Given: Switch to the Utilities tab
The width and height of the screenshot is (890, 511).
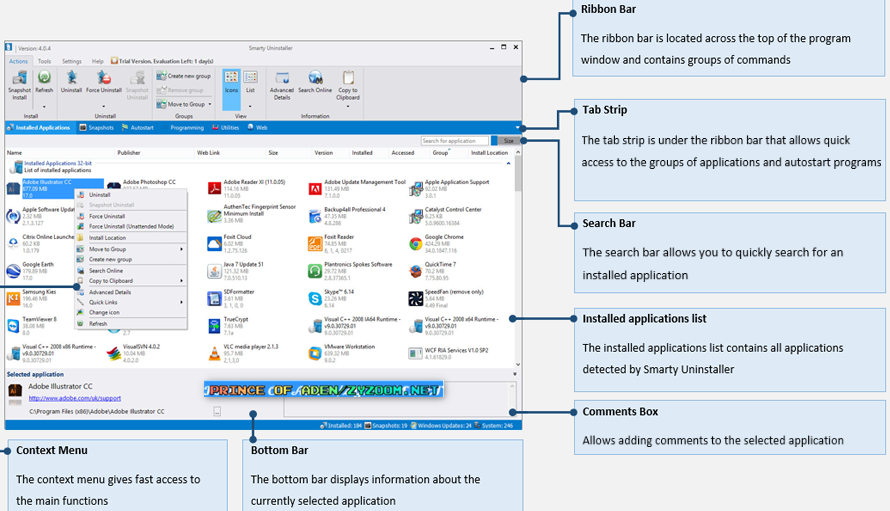Looking at the screenshot, I should tap(226, 128).
